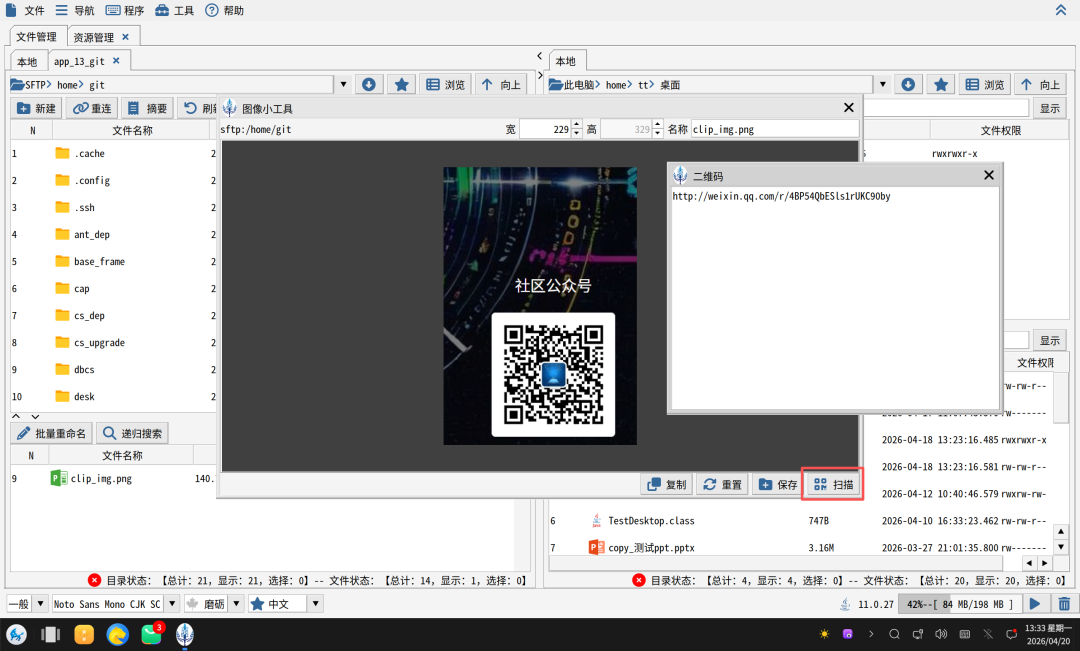Switch to the 文件管理 tab

37,37
